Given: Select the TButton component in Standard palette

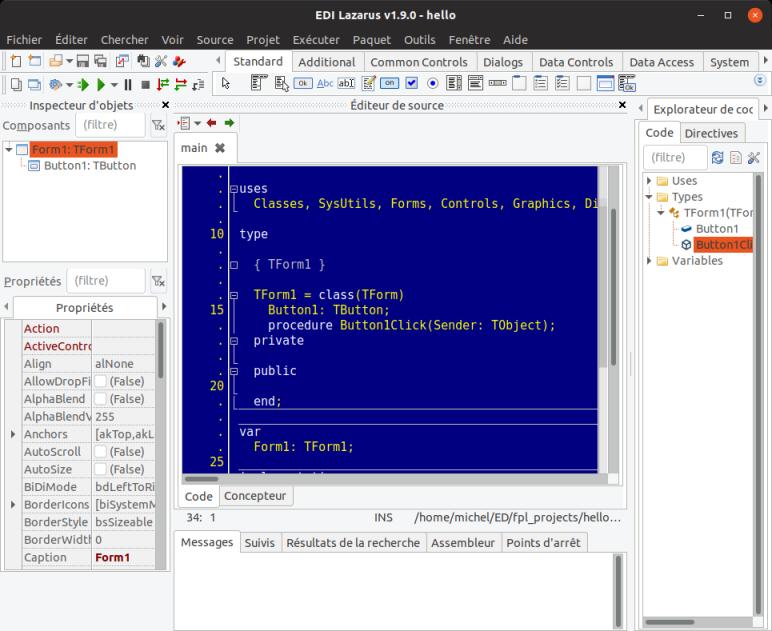Looking at the screenshot, I should point(304,84).
